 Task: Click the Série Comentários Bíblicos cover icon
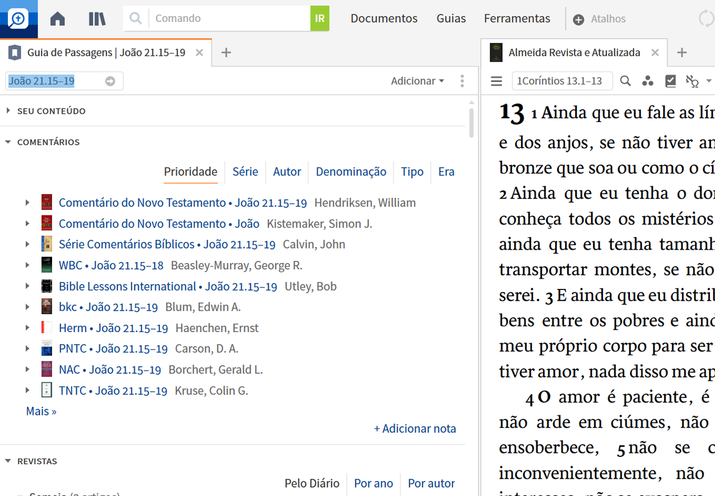tap(47, 244)
